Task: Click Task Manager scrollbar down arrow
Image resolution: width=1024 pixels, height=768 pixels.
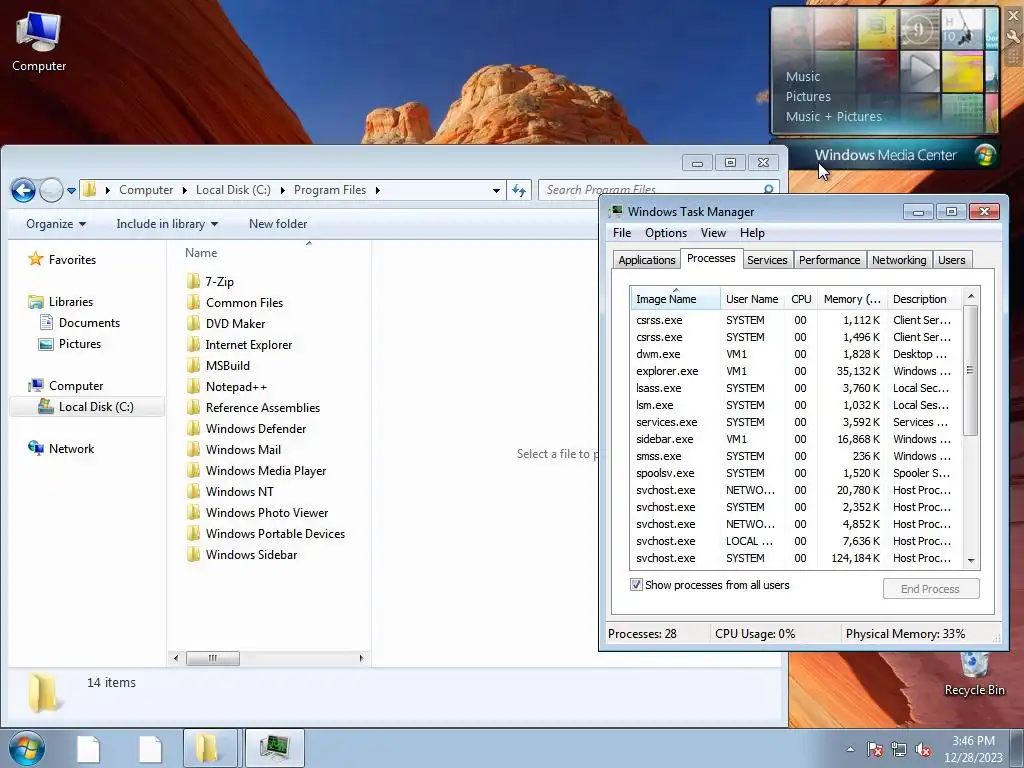Action: pos(971,560)
